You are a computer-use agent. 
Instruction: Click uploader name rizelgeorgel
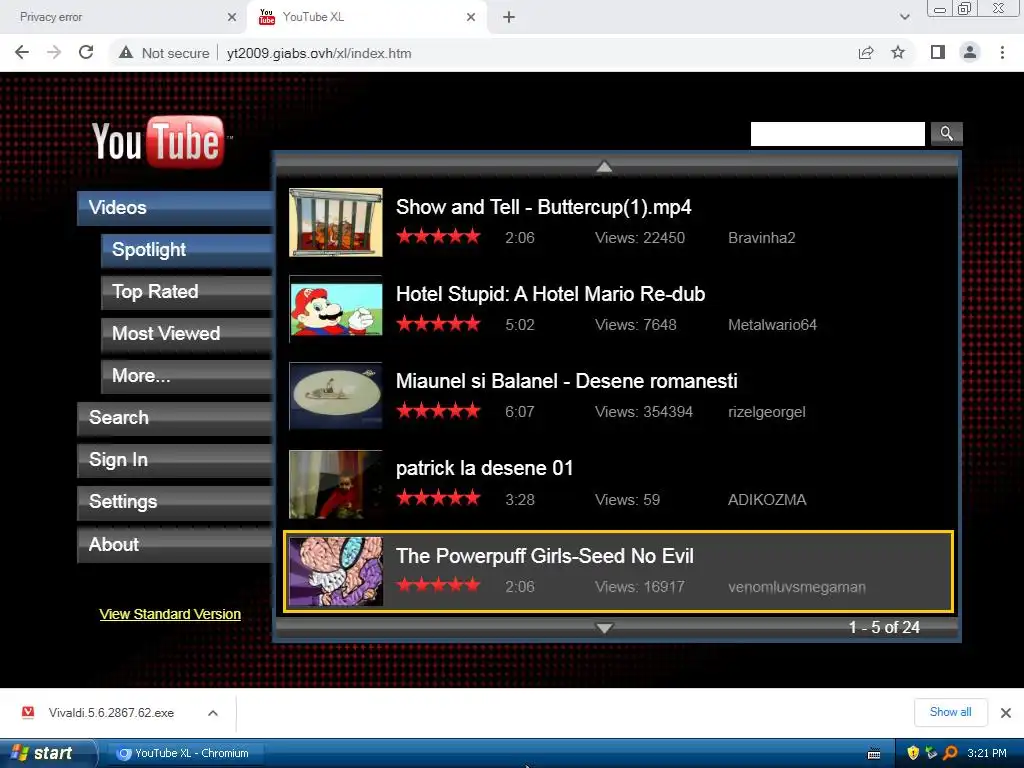click(767, 412)
